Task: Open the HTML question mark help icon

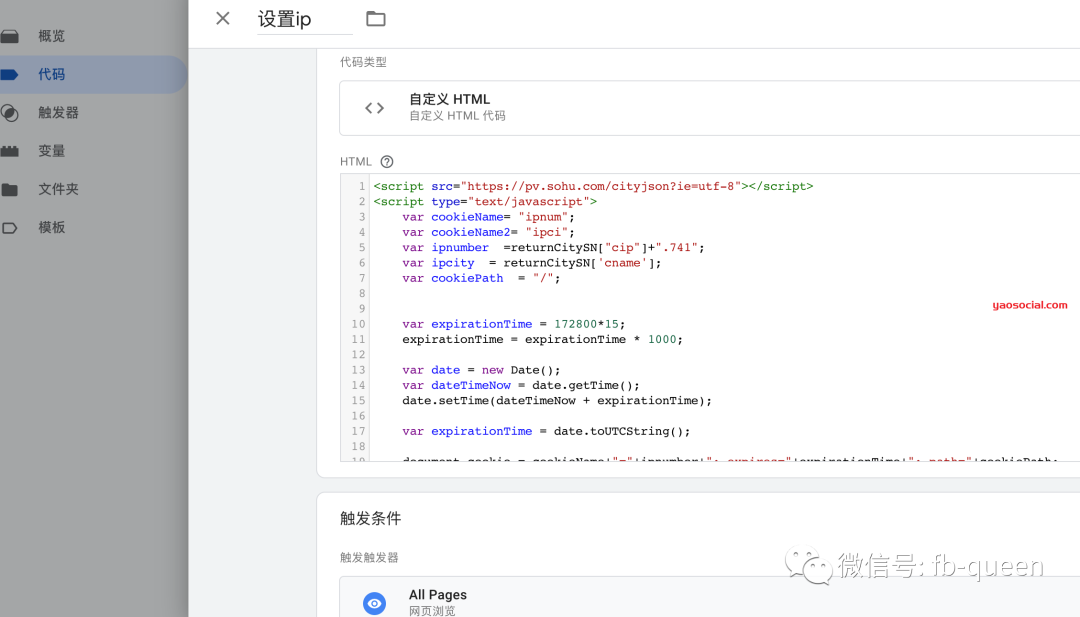Action: 386,161
